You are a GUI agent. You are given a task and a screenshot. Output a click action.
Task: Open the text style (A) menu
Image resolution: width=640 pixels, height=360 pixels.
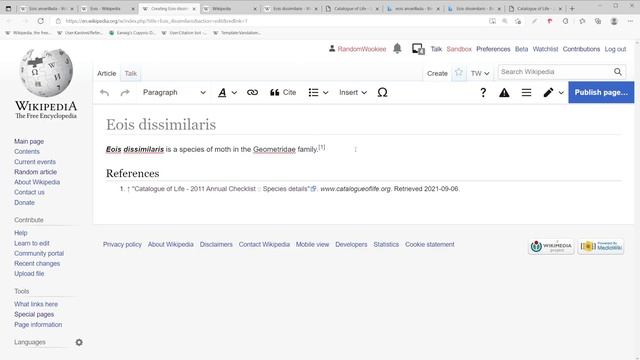pos(227,93)
